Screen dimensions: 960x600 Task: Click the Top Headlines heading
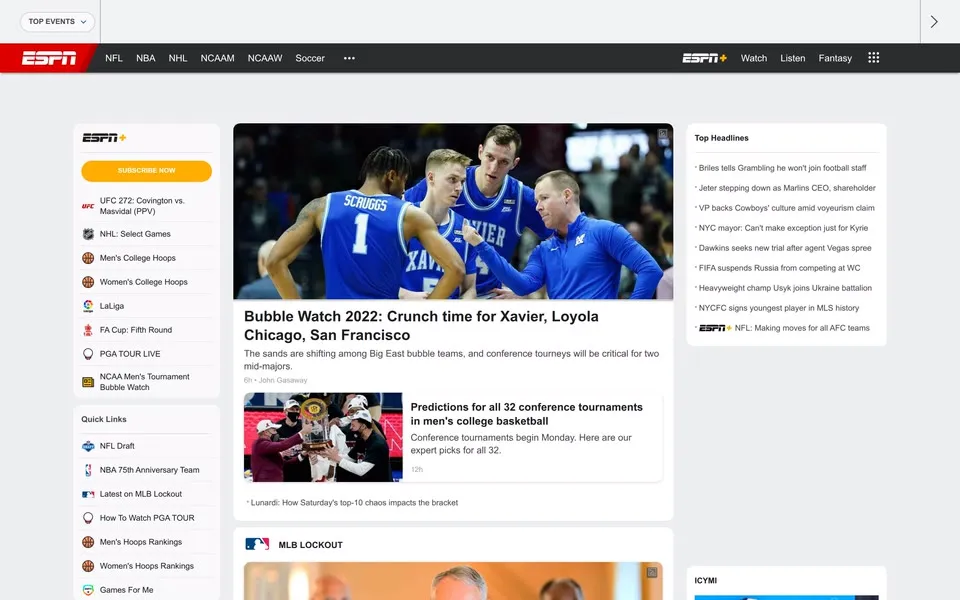pos(721,138)
